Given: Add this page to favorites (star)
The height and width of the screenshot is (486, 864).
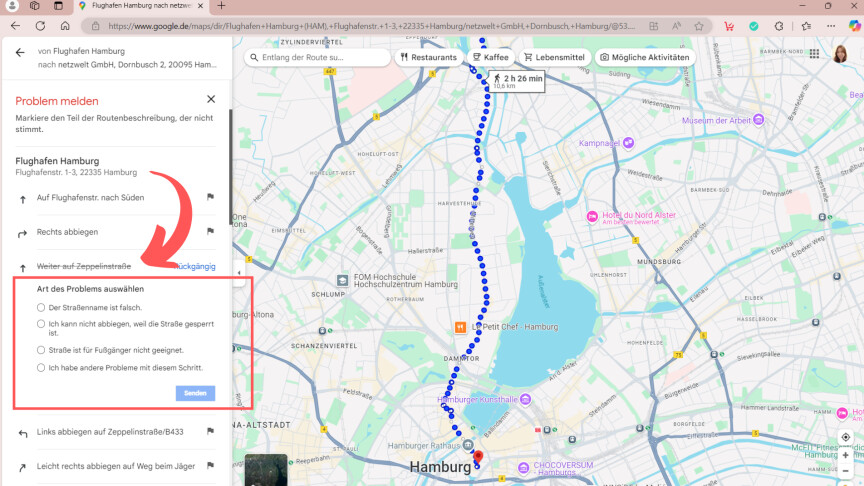Looking at the screenshot, I should (x=699, y=26).
